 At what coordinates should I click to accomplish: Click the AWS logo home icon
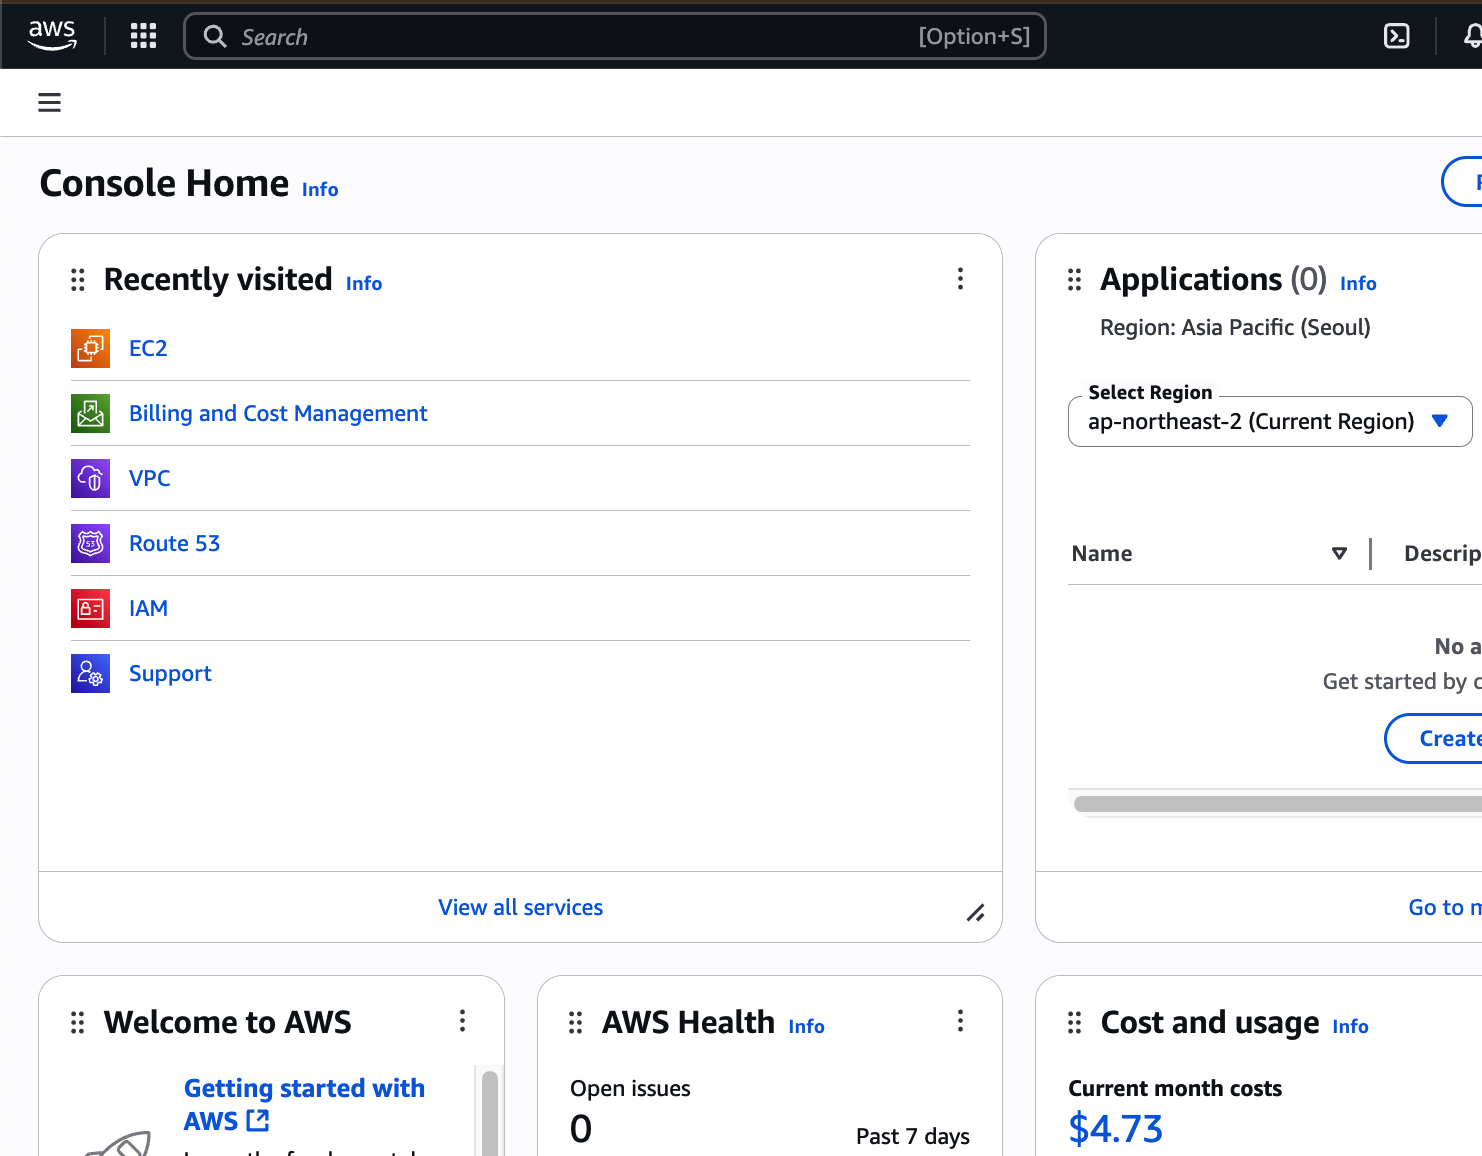click(x=52, y=36)
